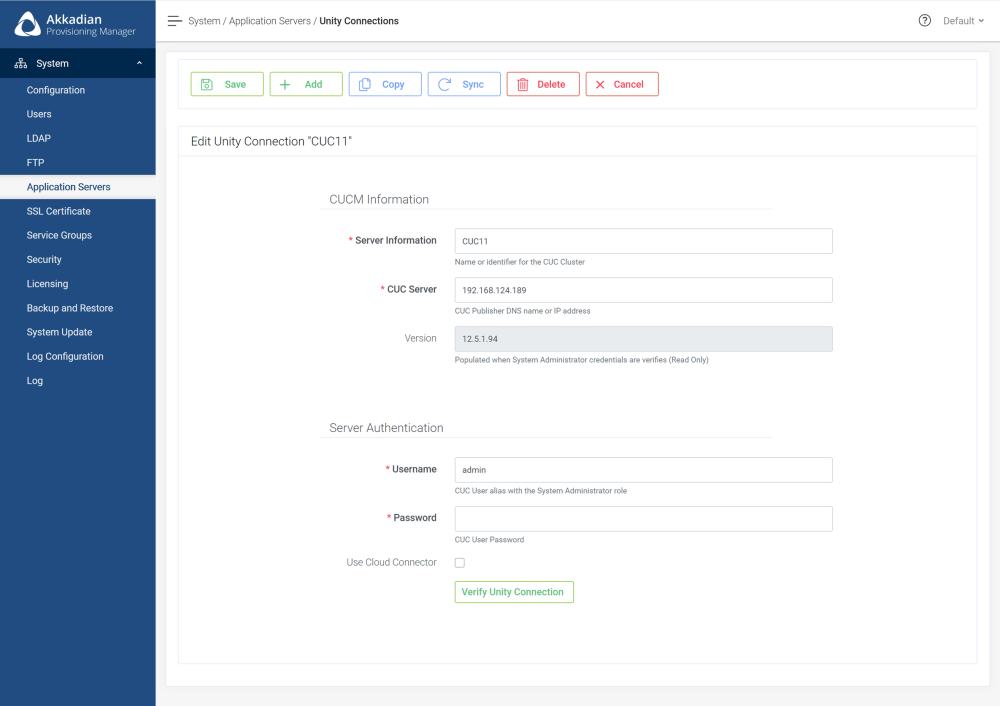Open the Default dropdown in the header
The height and width of the screenshot is (706, 1000).
(963, 20)
